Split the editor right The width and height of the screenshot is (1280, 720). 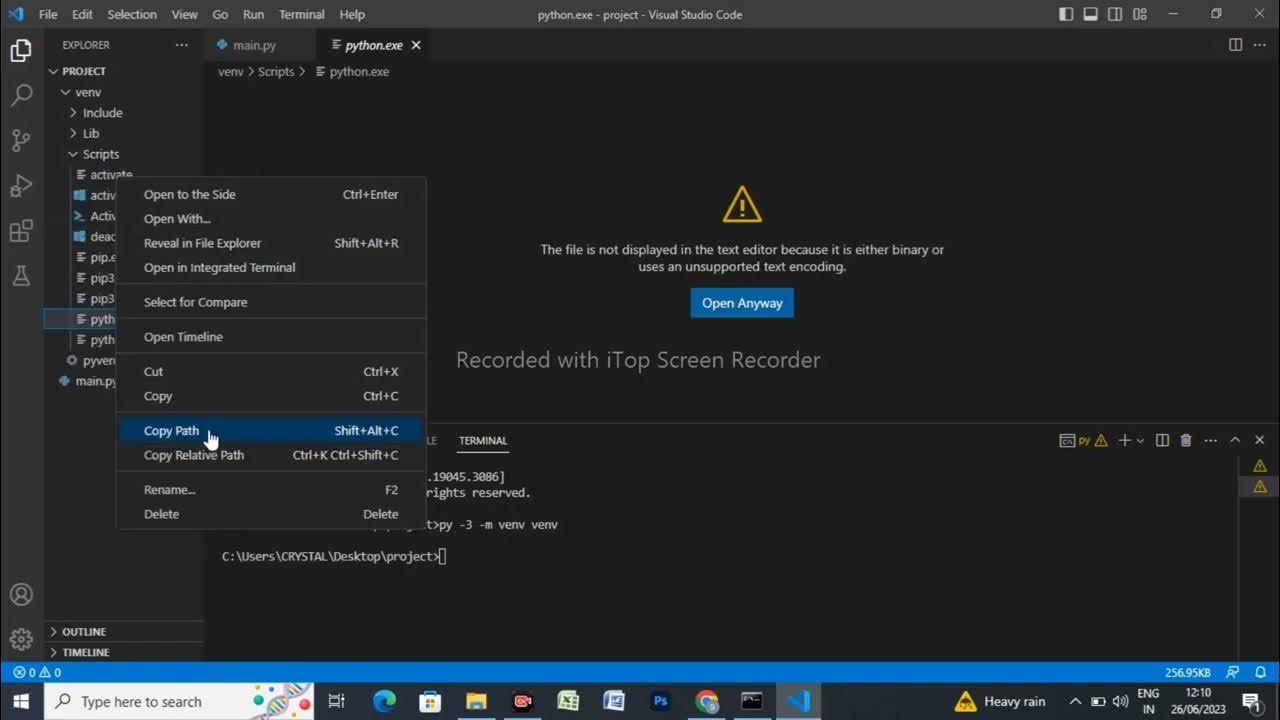pyautogui.click(x=1235, y=45)
